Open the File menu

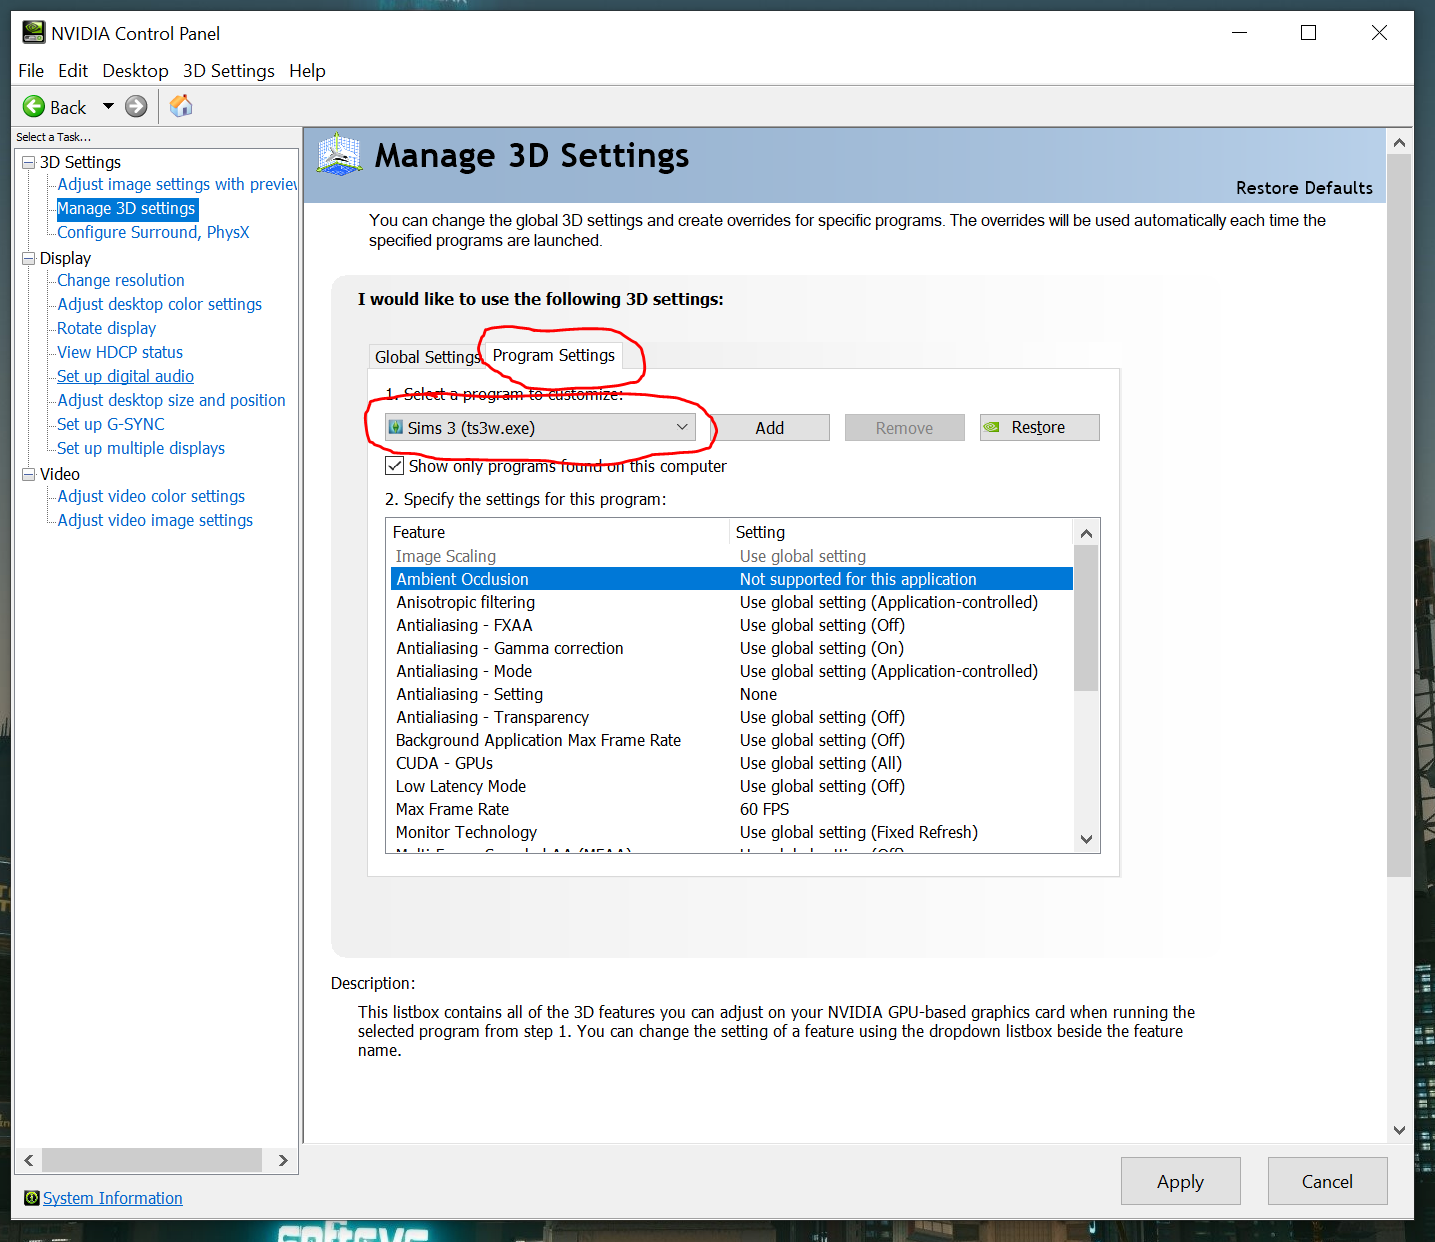[x=31, y=71]
